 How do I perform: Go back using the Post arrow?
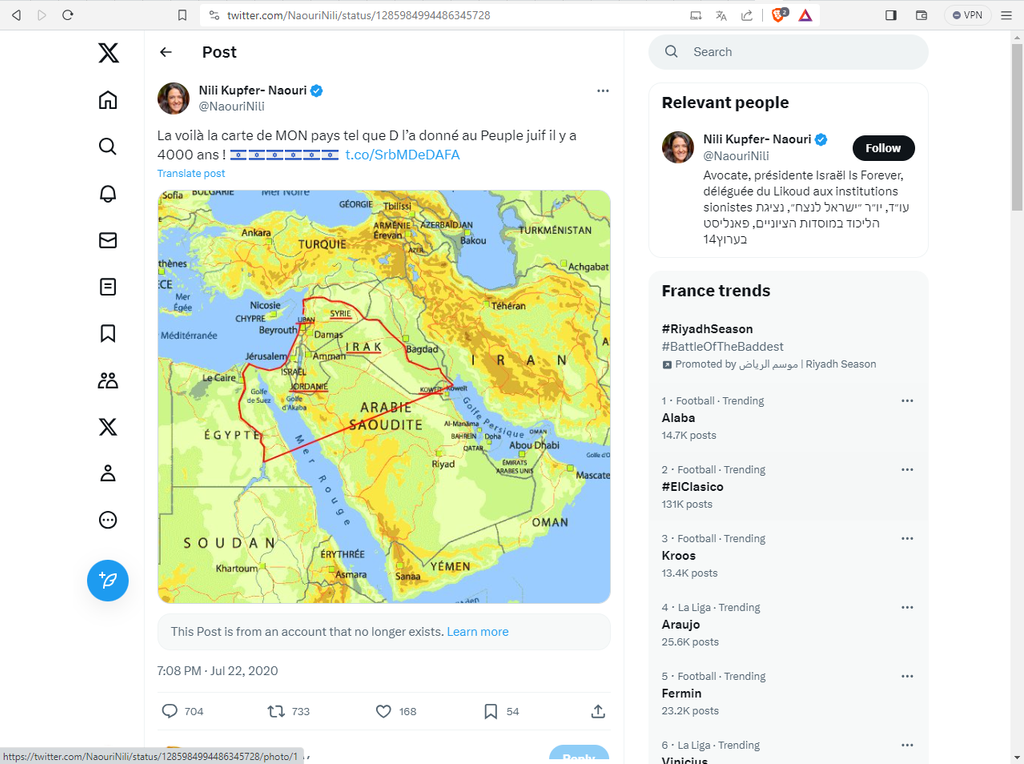point(166,52)
